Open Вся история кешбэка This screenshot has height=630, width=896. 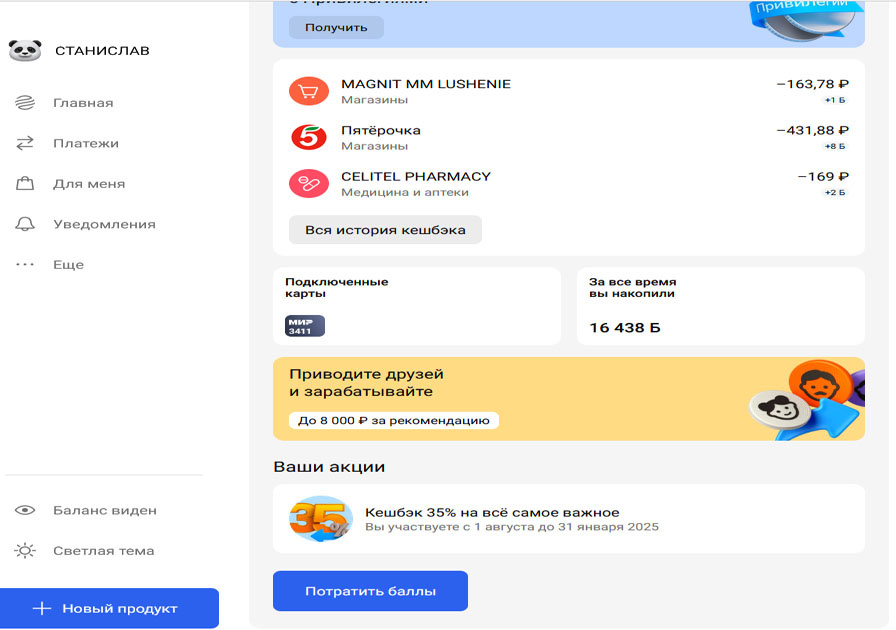pyautogui.click(x=385, y=230)
